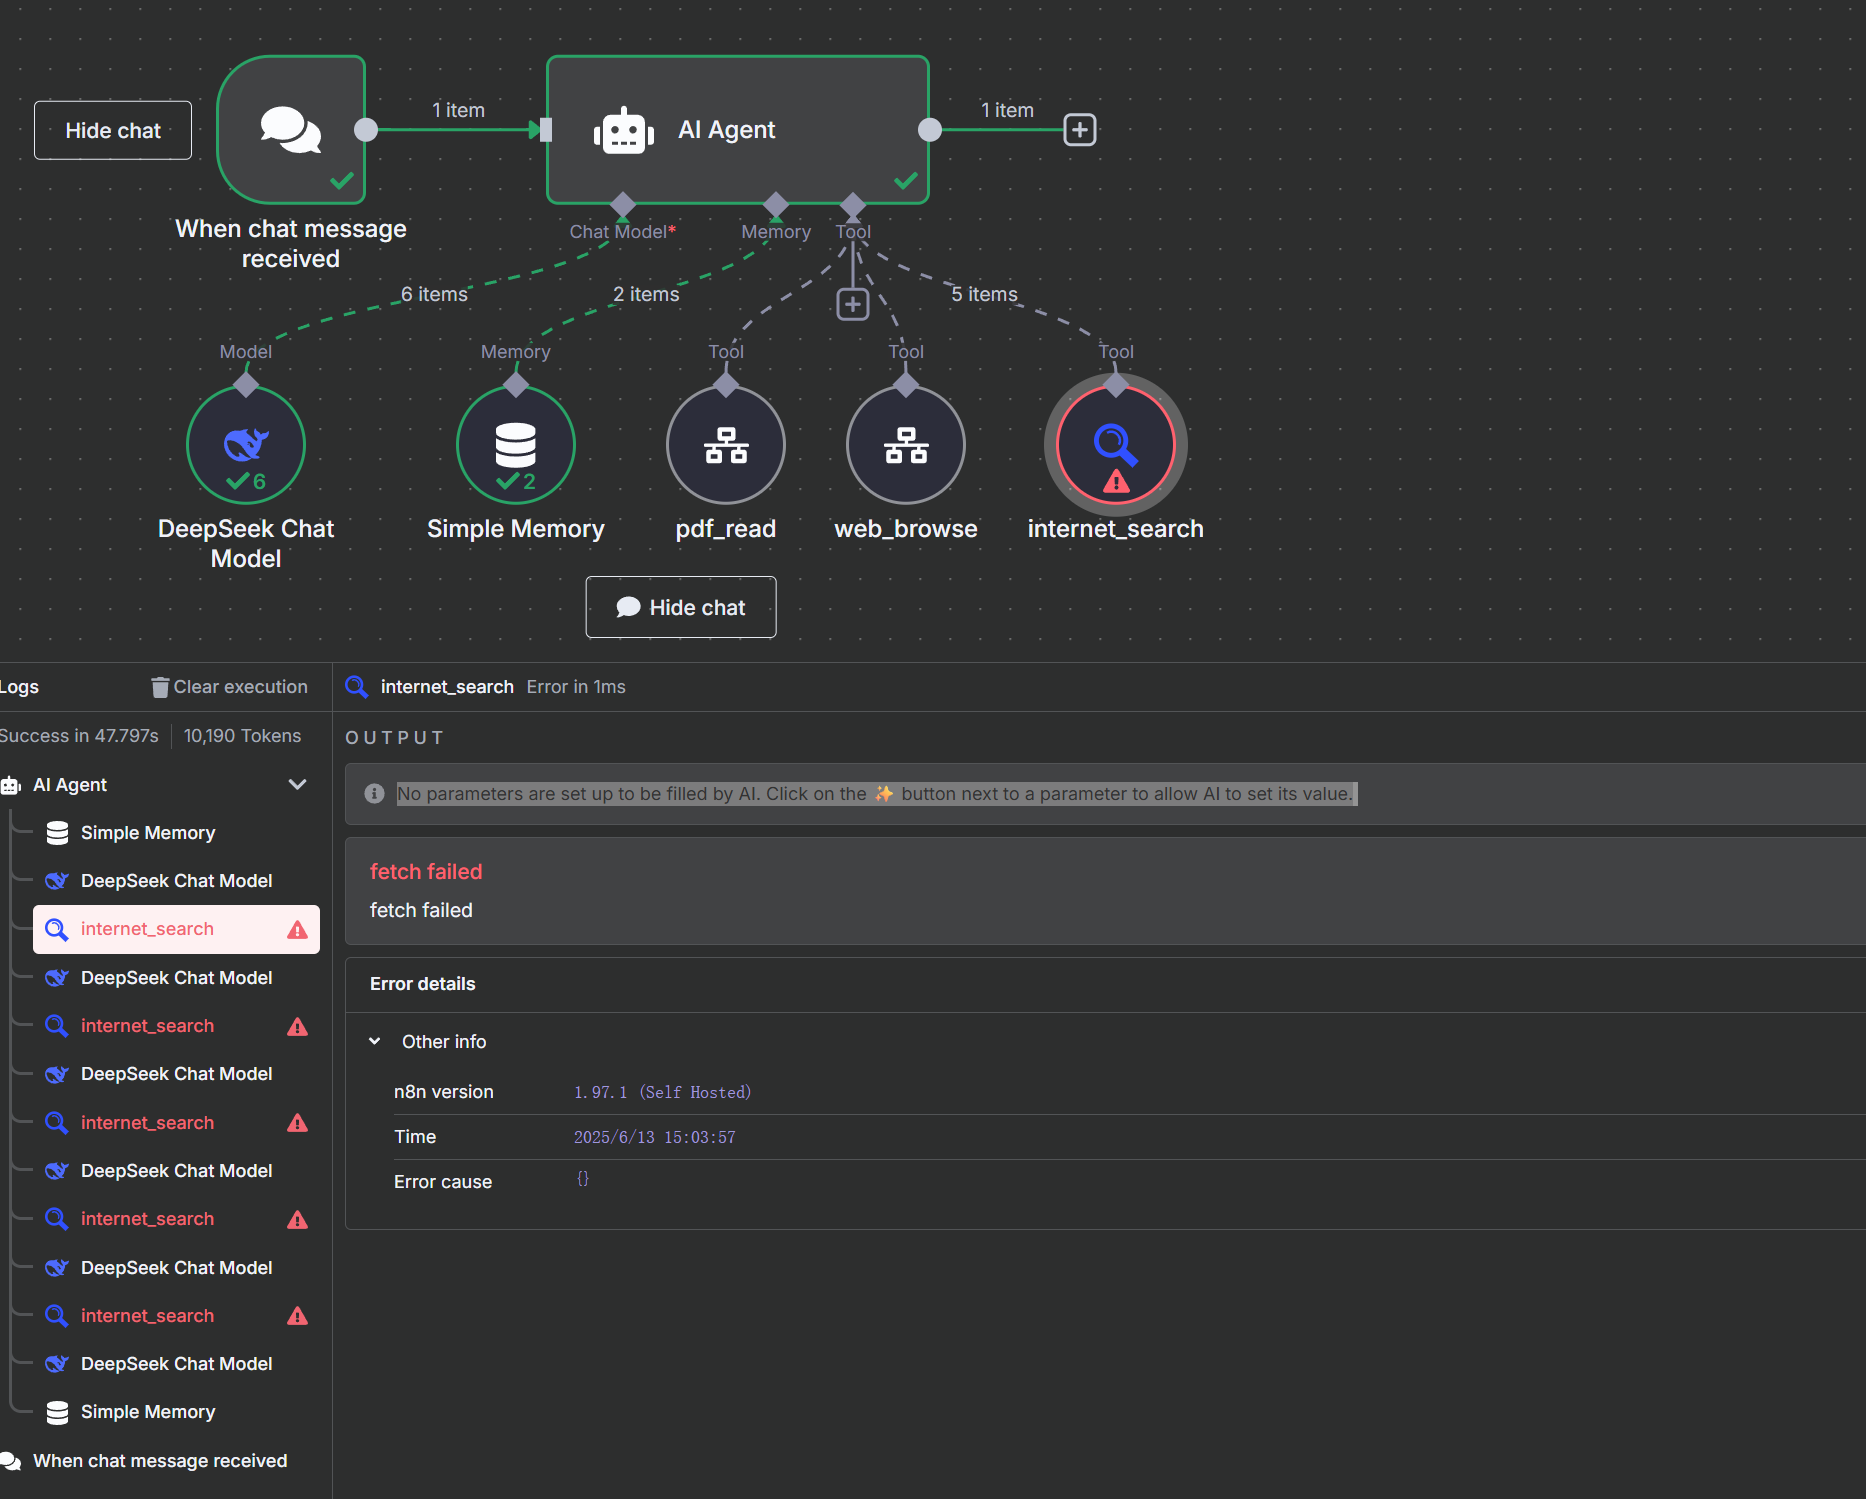This screenshot has height=1499, width=1866.
Task: Click the Time value 2025/6/13 15:03:57
Action: point(654,1137)
